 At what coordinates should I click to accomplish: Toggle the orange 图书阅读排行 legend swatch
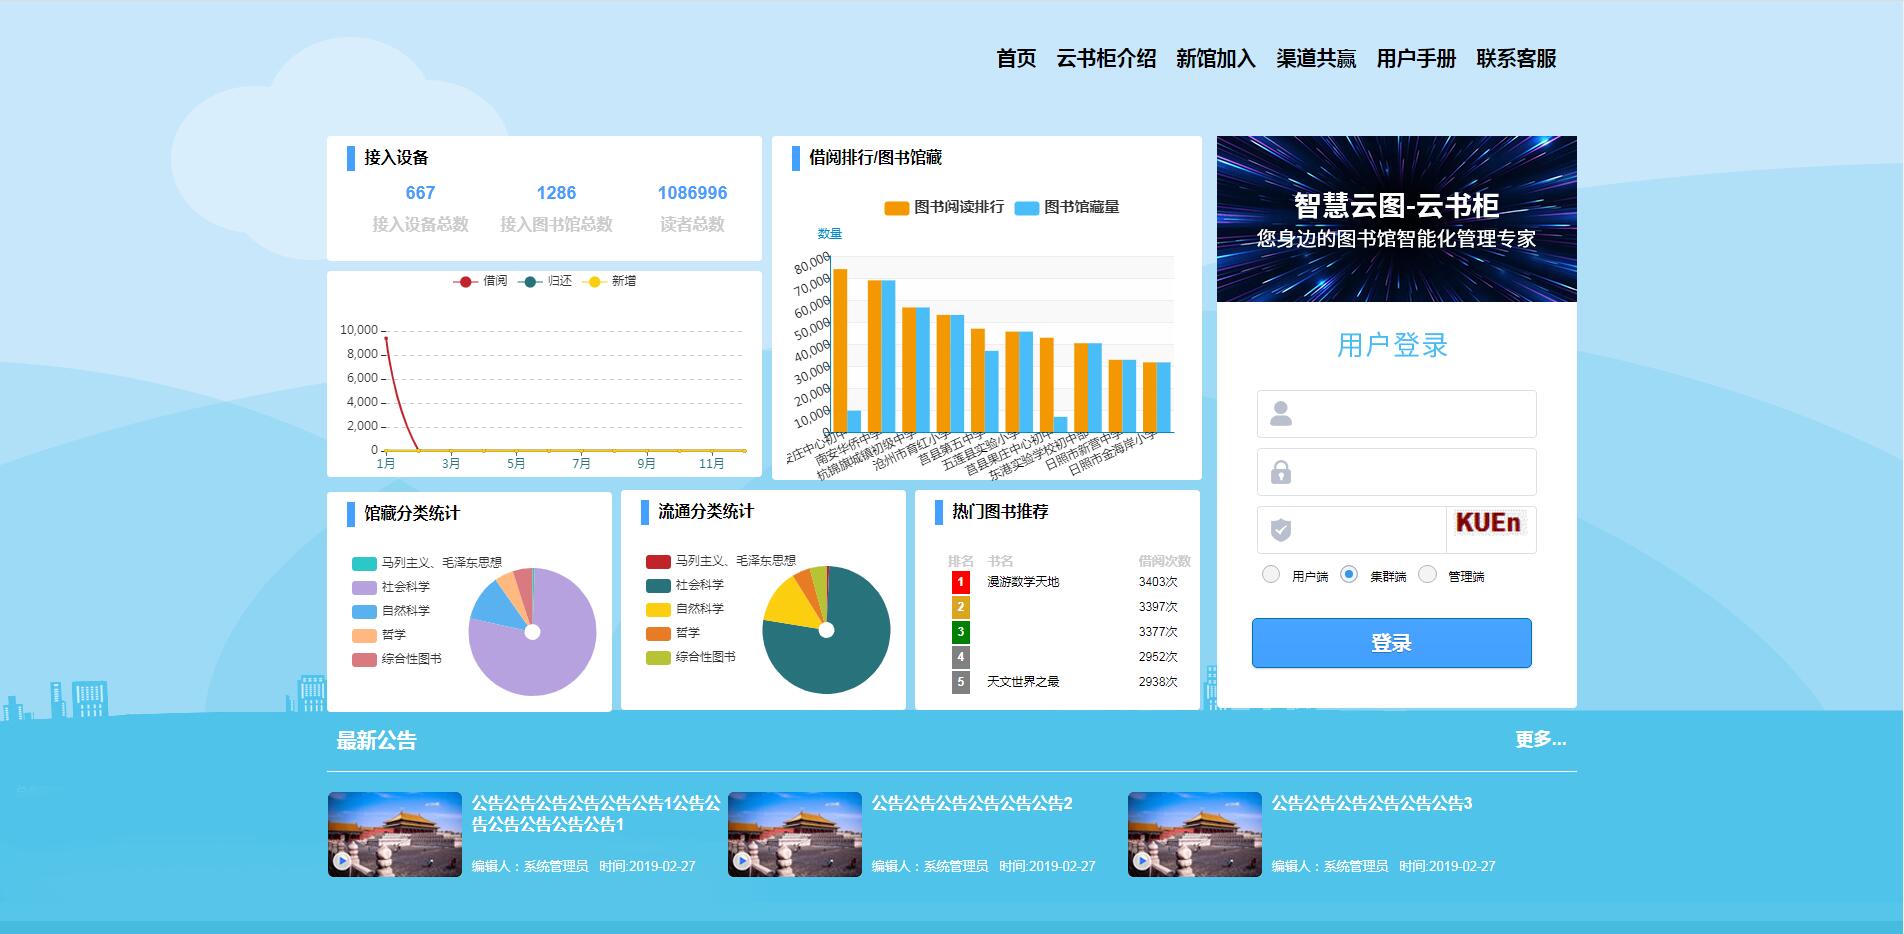point(896,208)
